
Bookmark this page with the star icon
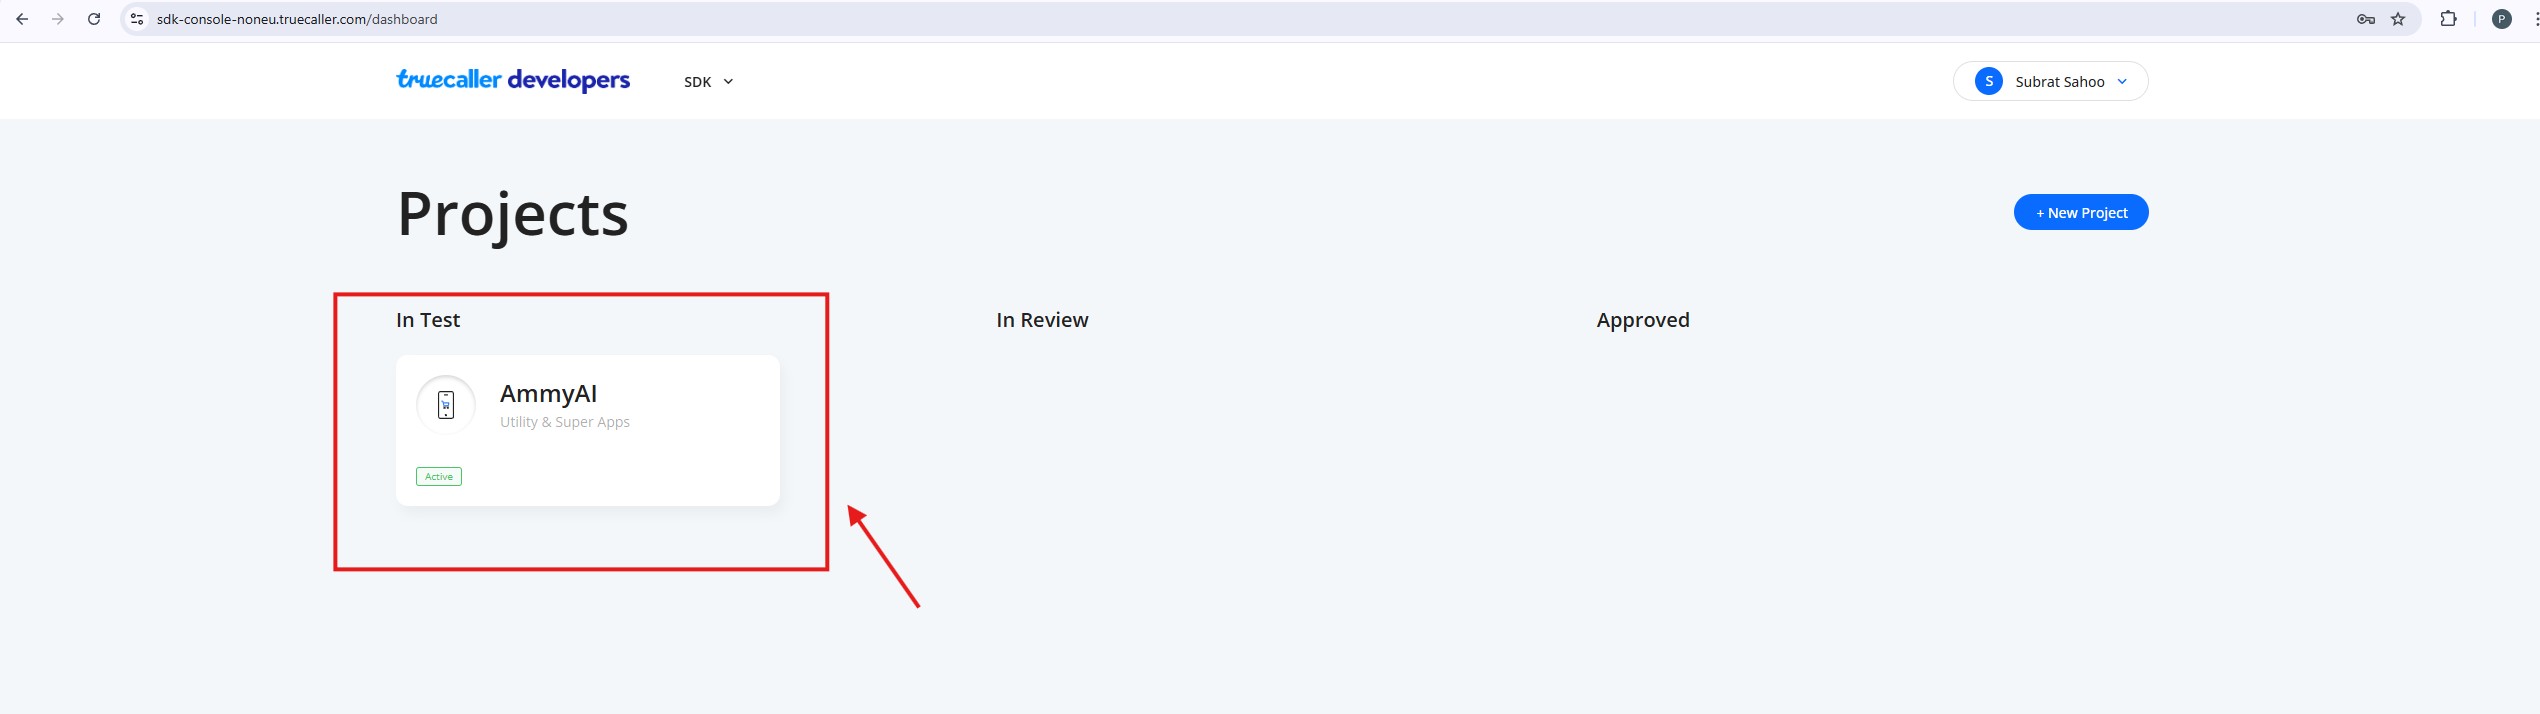coord(2398,19)
